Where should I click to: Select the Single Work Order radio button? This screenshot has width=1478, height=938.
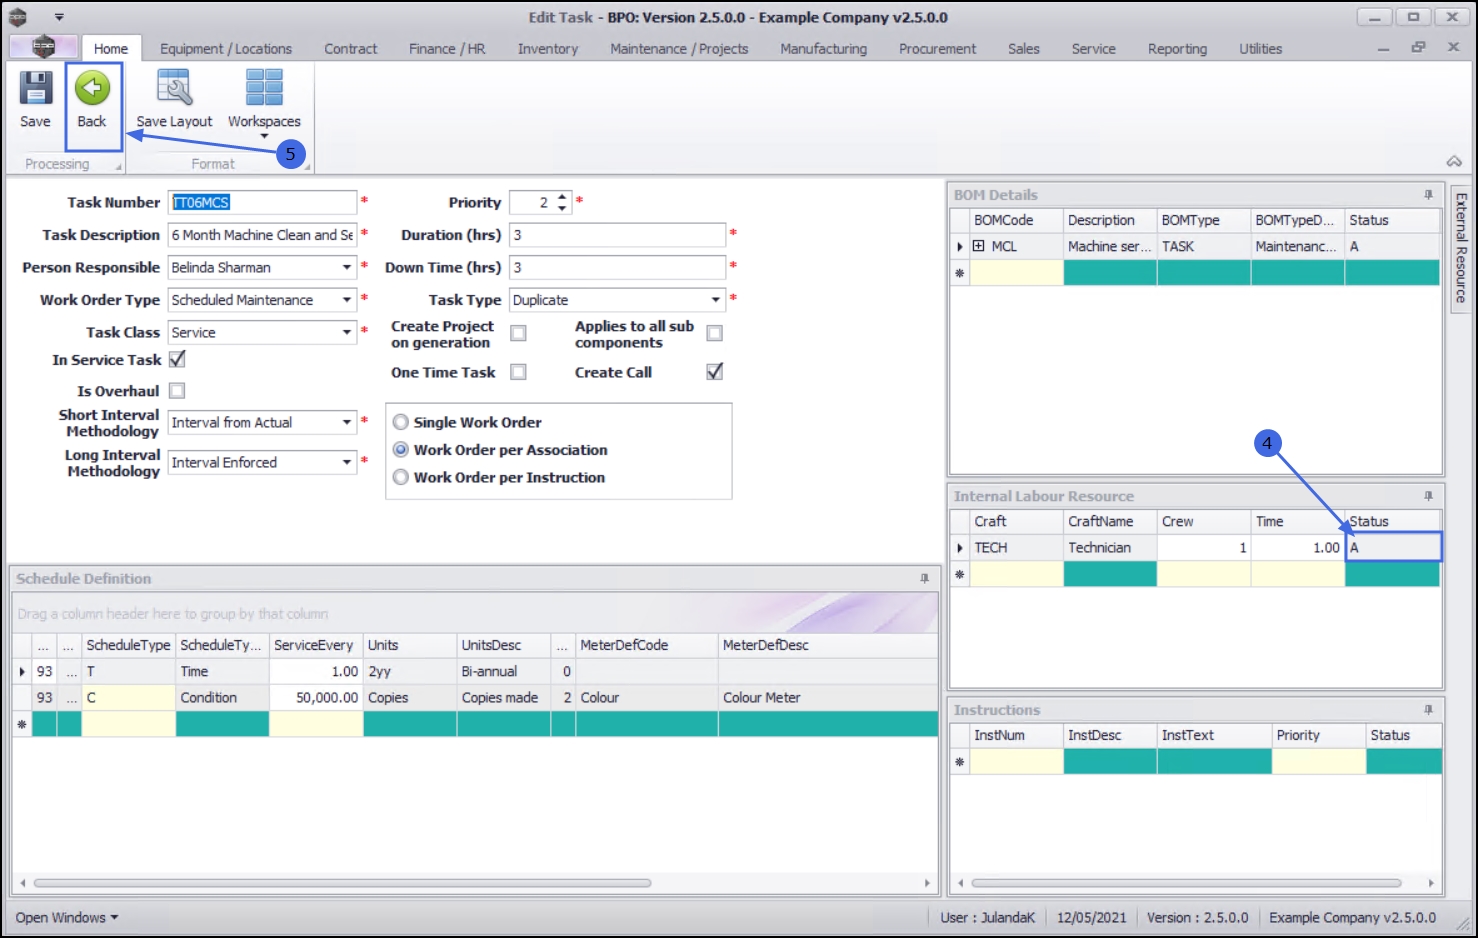tap(401, 422)
